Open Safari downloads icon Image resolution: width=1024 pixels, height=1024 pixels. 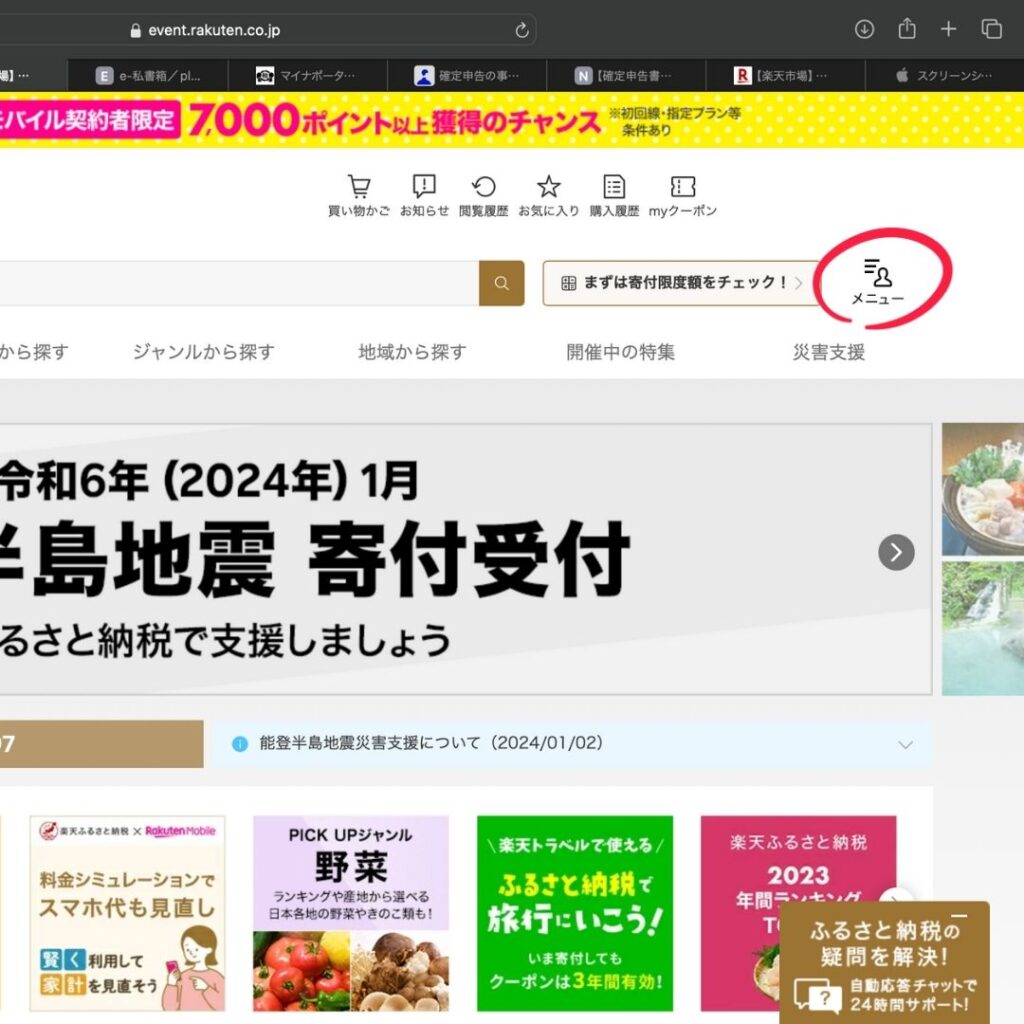tap(864, 29)
